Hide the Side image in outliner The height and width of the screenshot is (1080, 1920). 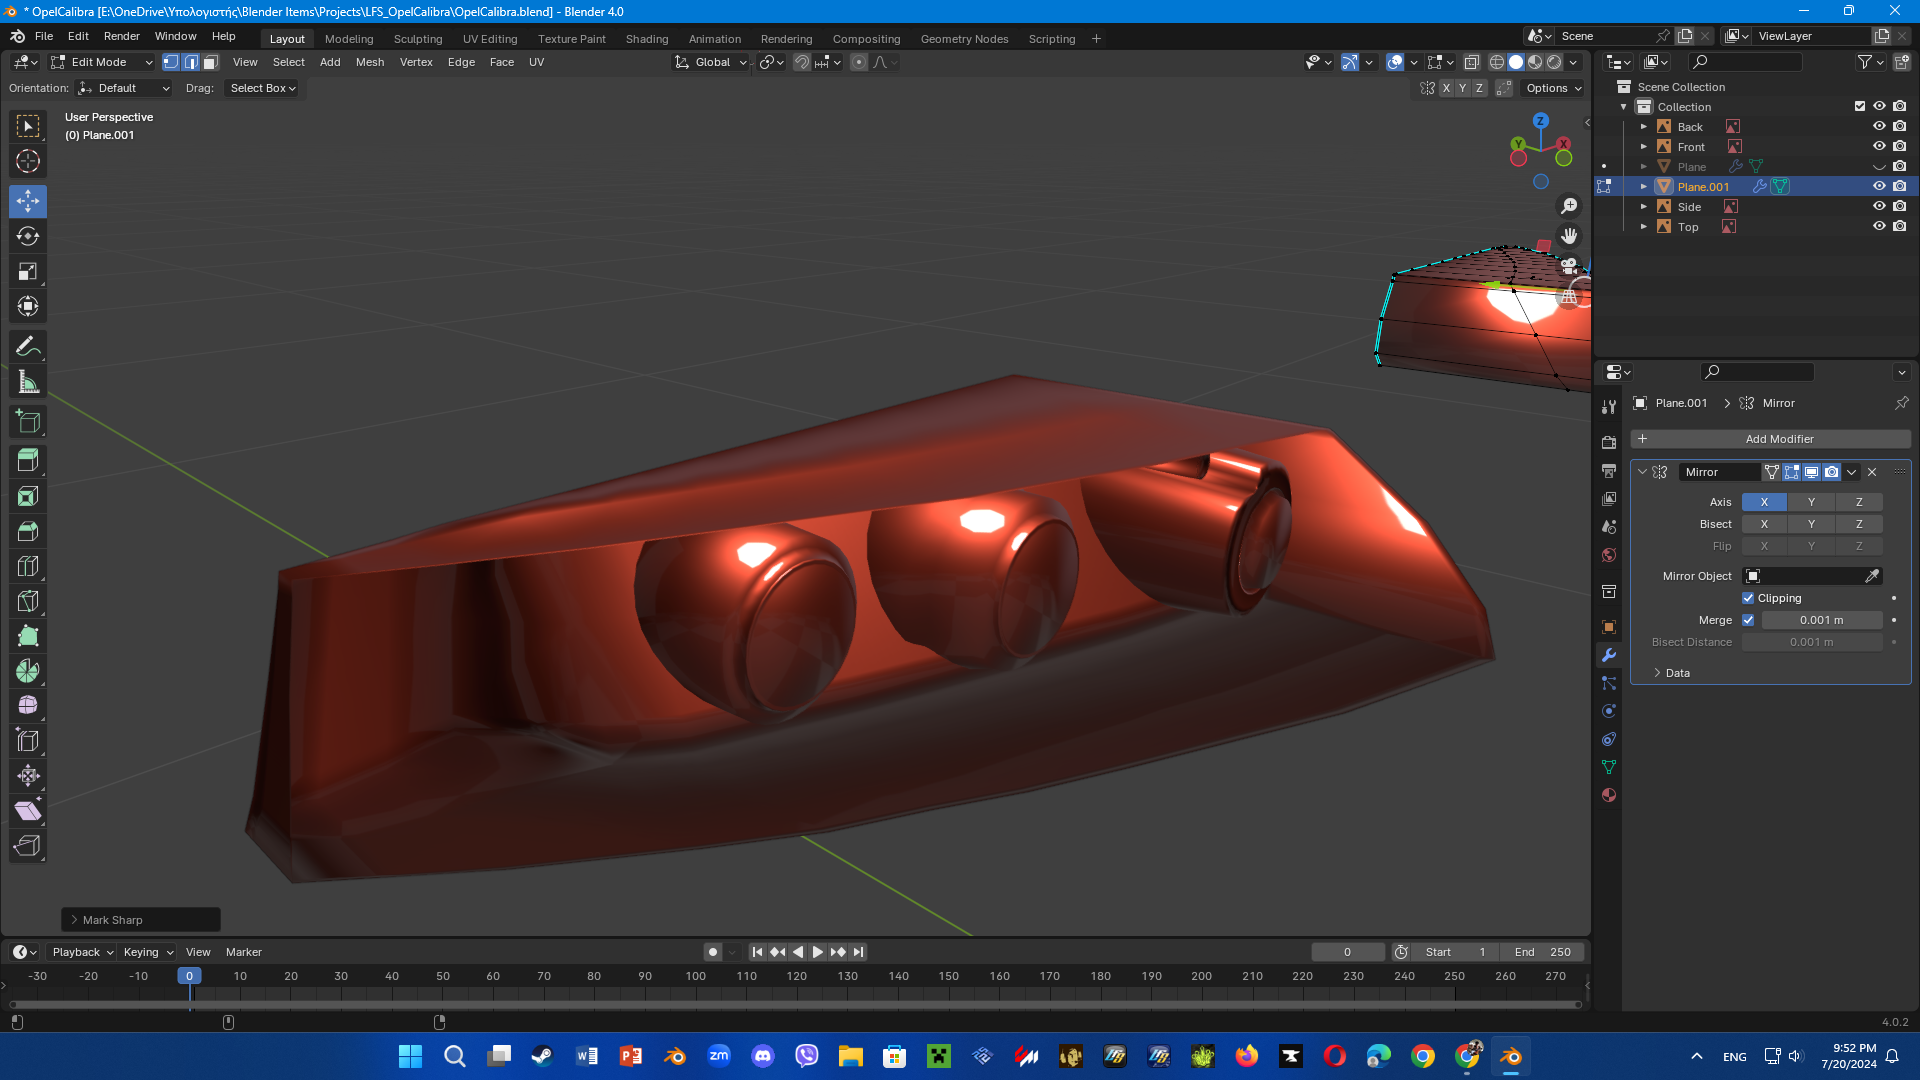click(x=1879, y=207)
